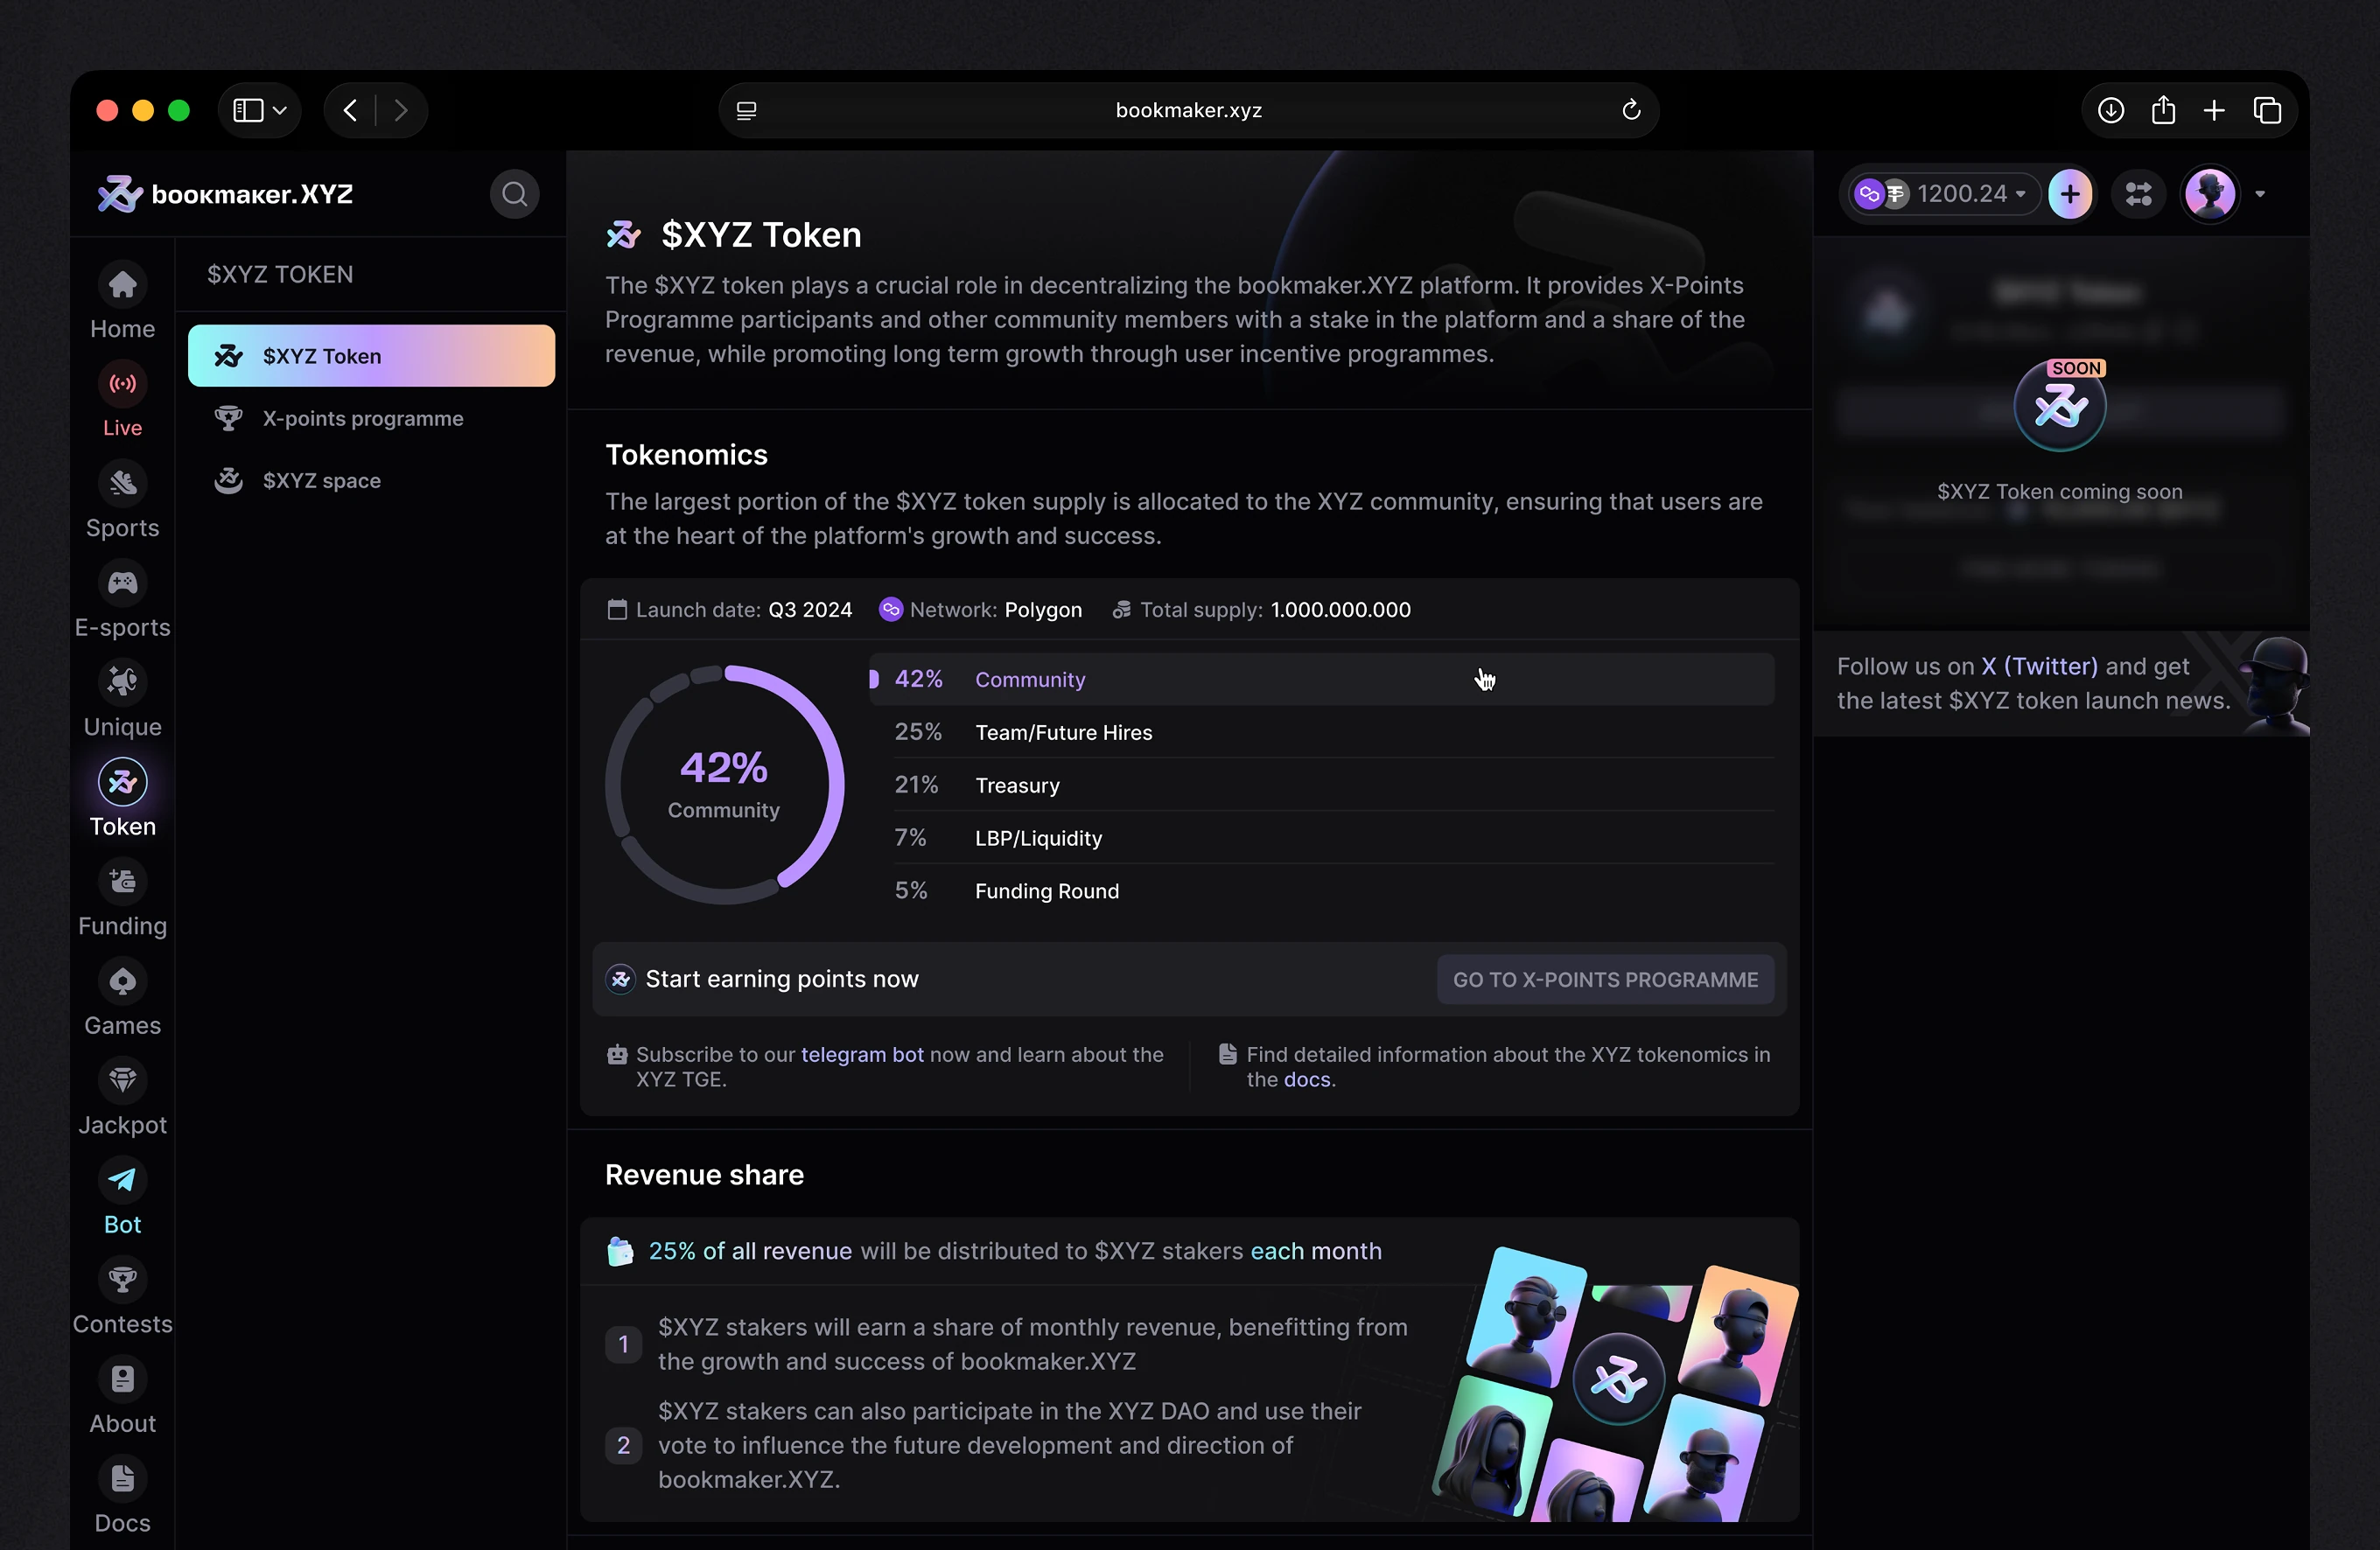2380x1550 pixels.
Task: Open the search icon in sidebar header
Action: tap(514, 194)
